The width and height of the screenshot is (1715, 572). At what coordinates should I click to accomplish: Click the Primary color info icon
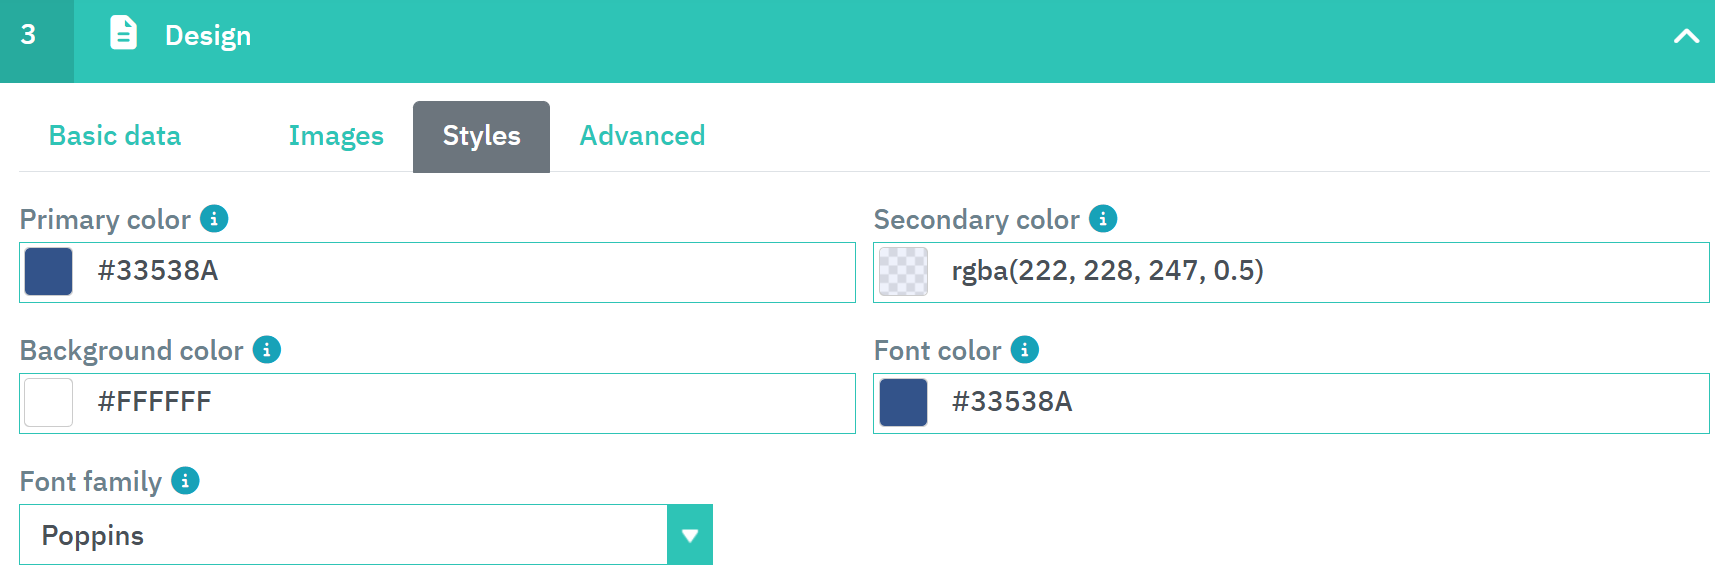[214, 218]
